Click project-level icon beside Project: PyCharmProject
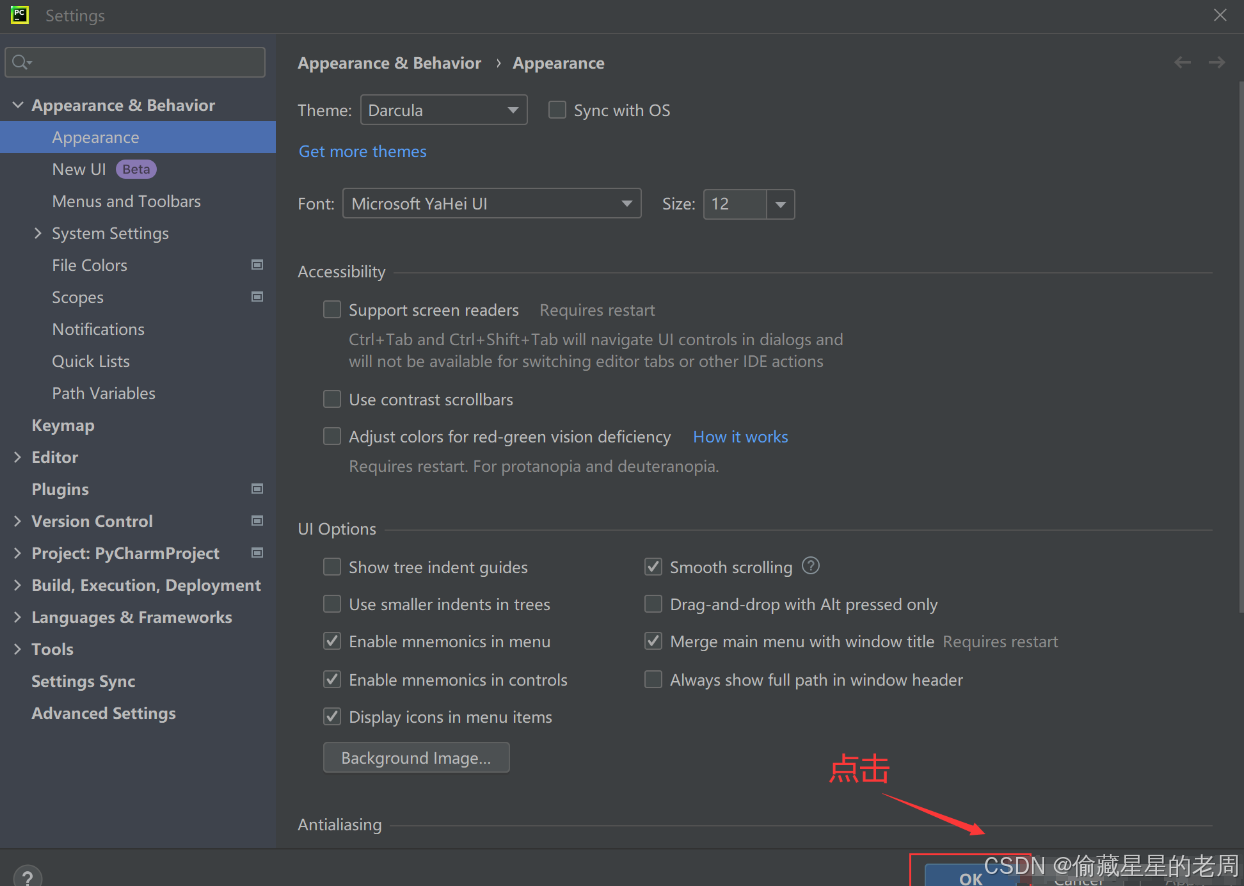 257,553
